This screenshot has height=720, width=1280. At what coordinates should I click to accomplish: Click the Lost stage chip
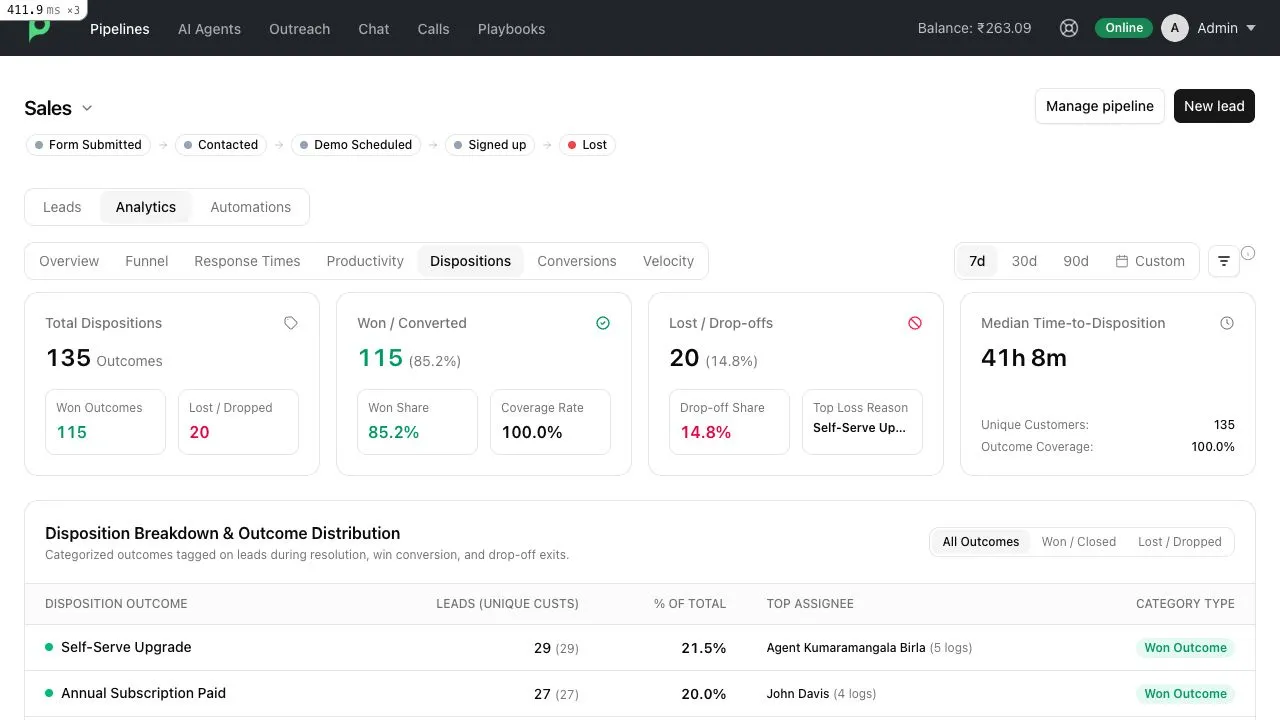pos(587,145)
